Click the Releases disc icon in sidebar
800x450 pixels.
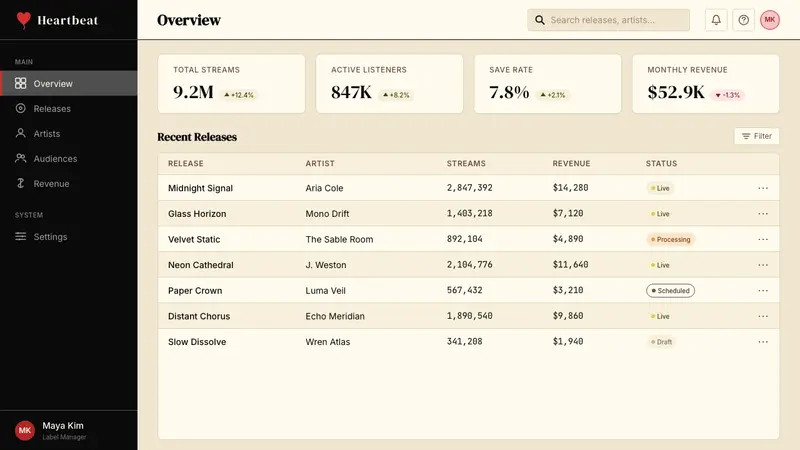coord(20,108)
